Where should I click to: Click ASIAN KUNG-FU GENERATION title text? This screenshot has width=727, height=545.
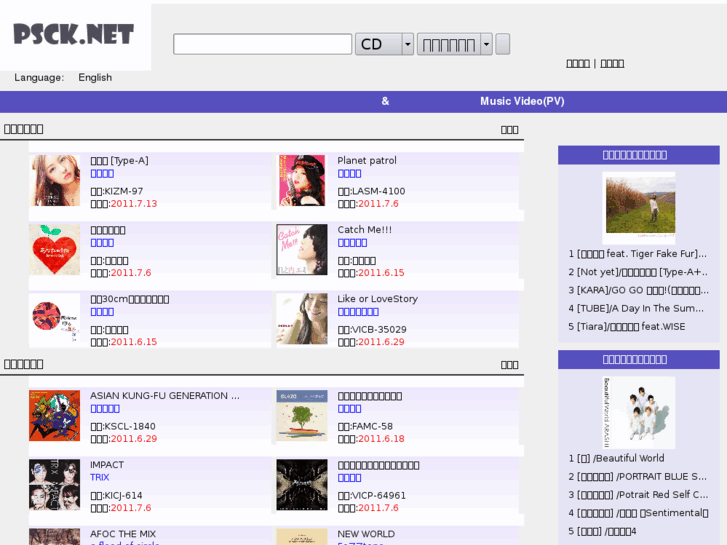point(165,396)
